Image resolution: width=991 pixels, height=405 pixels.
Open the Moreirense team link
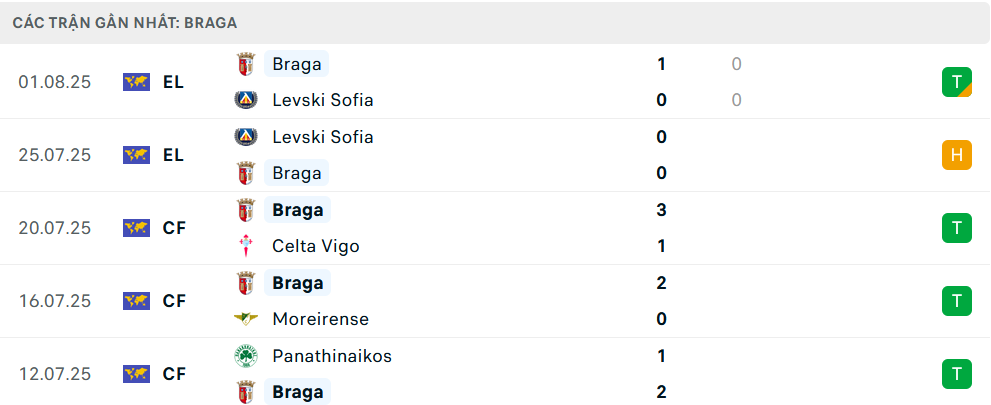click(320, 319)
